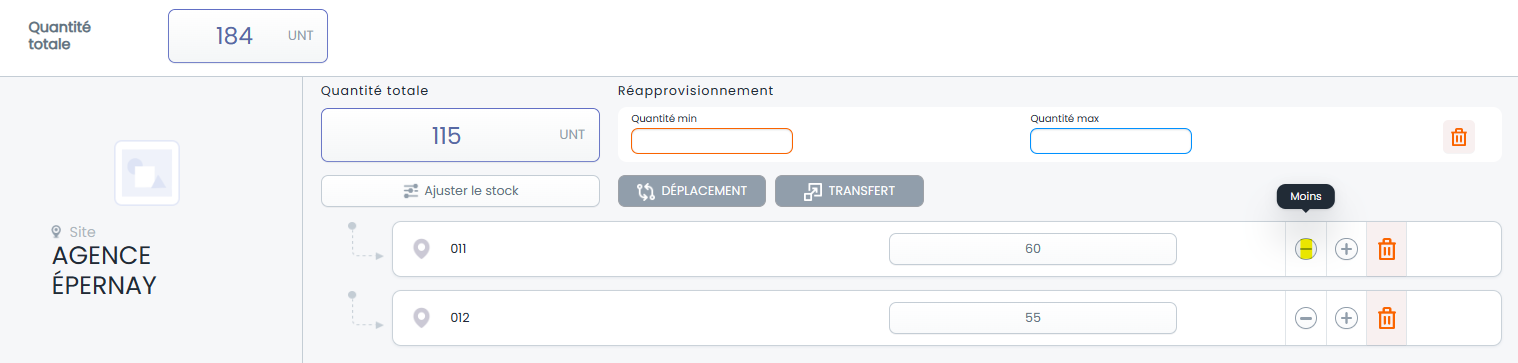This screenshot has height=363, width=1518.
Task: Decrease quantity for location 011
Action: (1305, 249)
